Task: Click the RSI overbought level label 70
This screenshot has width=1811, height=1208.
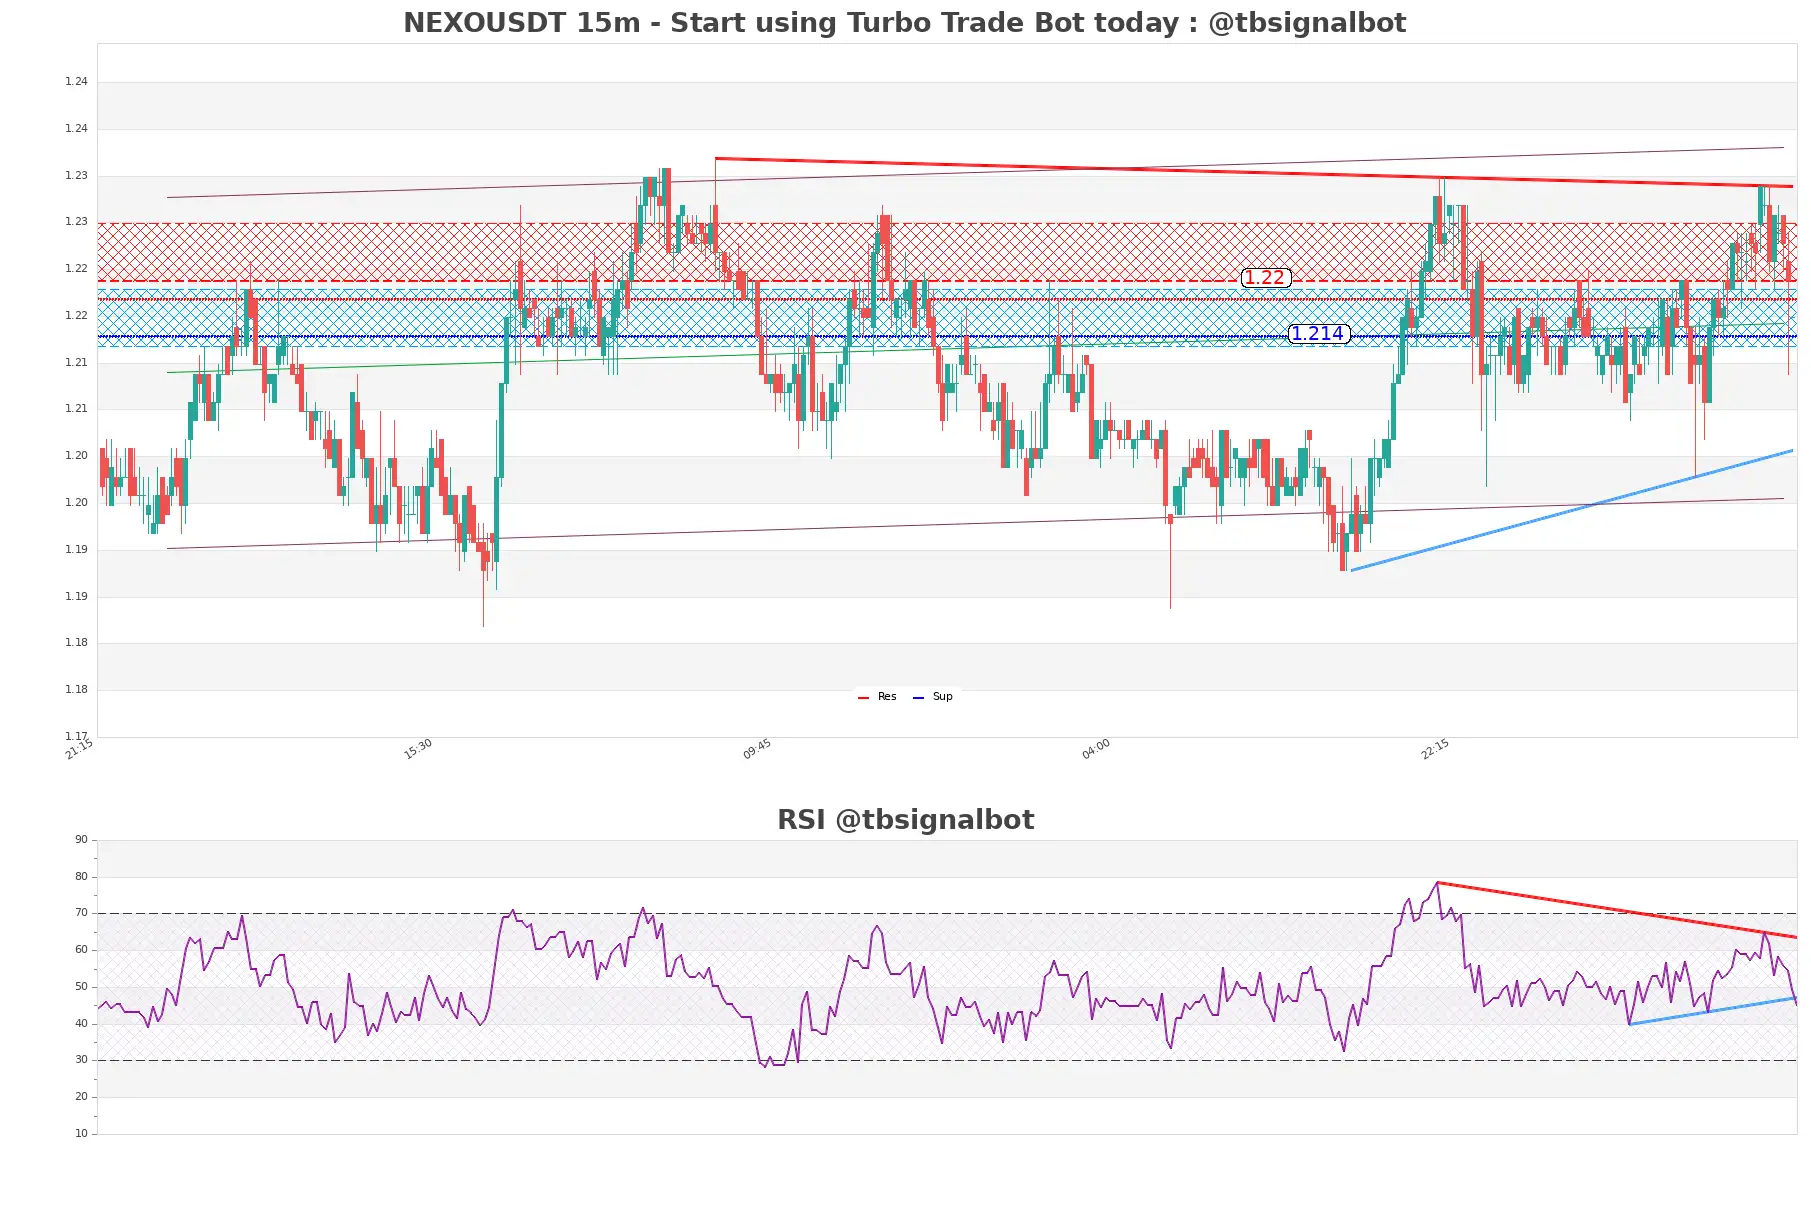Action: pos(81,913)
